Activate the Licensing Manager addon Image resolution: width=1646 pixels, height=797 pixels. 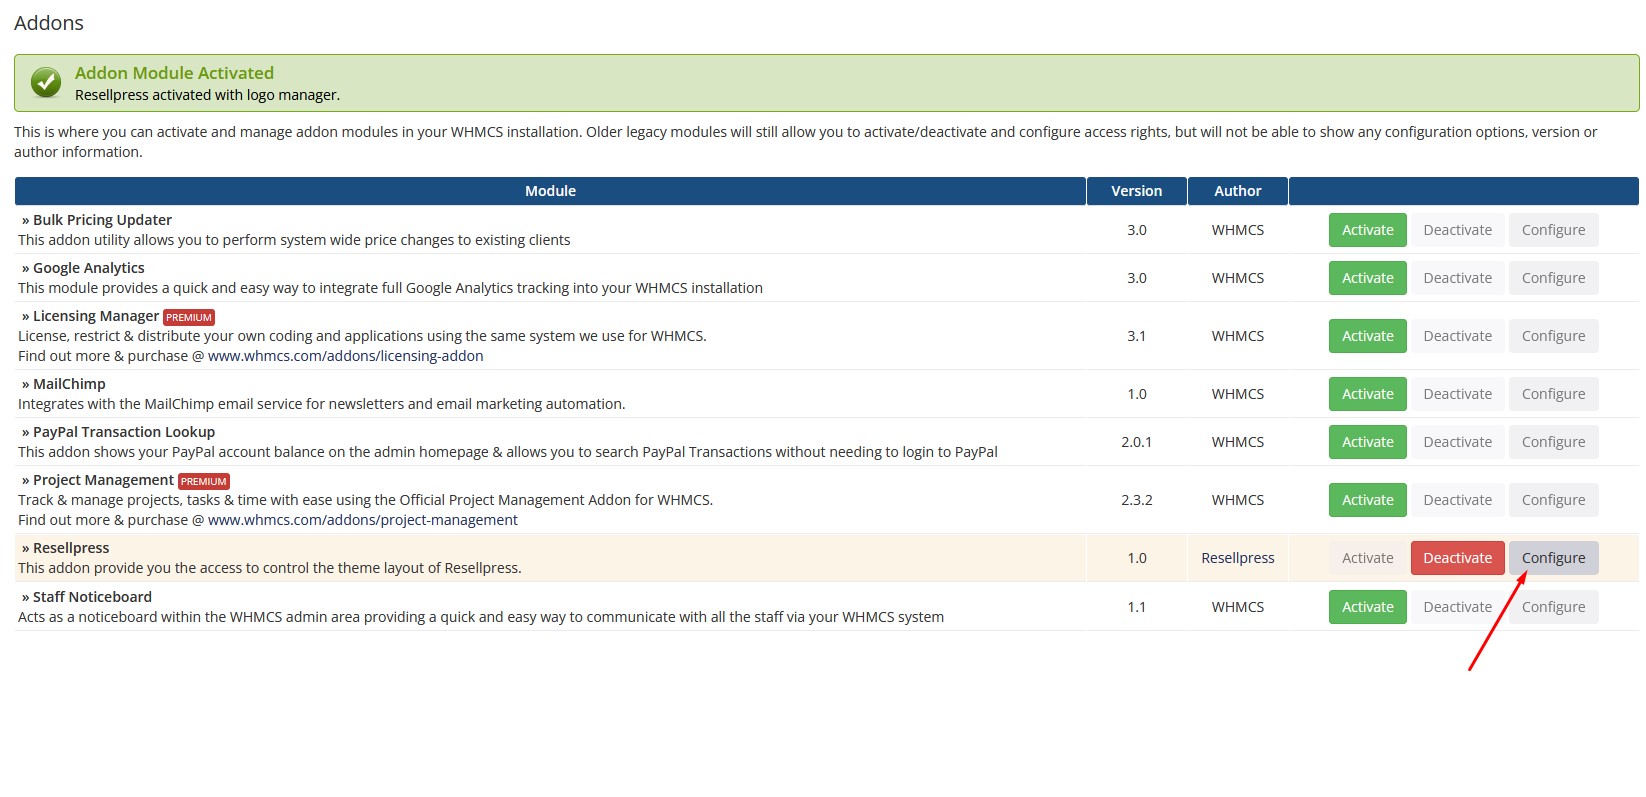click(x=1367, y=336)
